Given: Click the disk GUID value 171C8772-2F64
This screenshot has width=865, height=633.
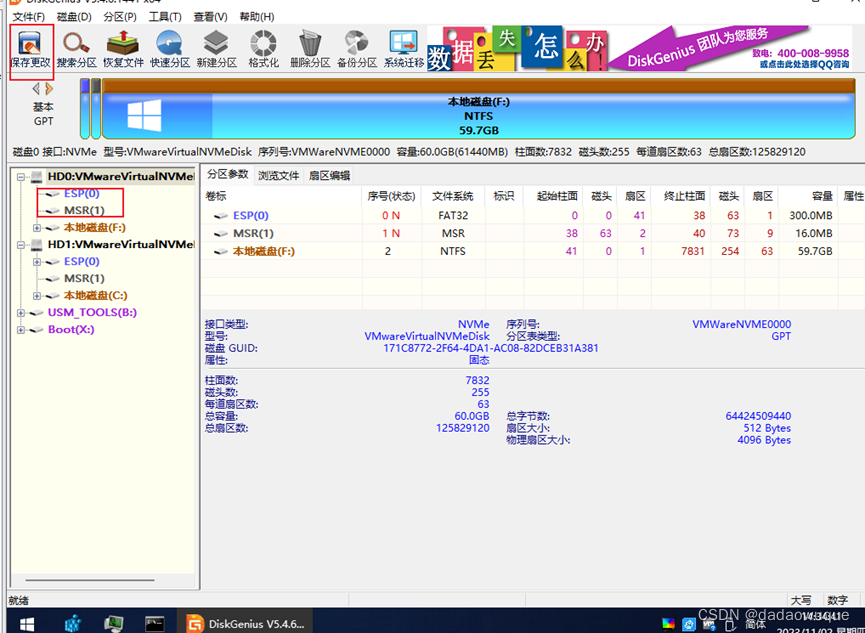Looking at the screenshot, I should [490, 348].
